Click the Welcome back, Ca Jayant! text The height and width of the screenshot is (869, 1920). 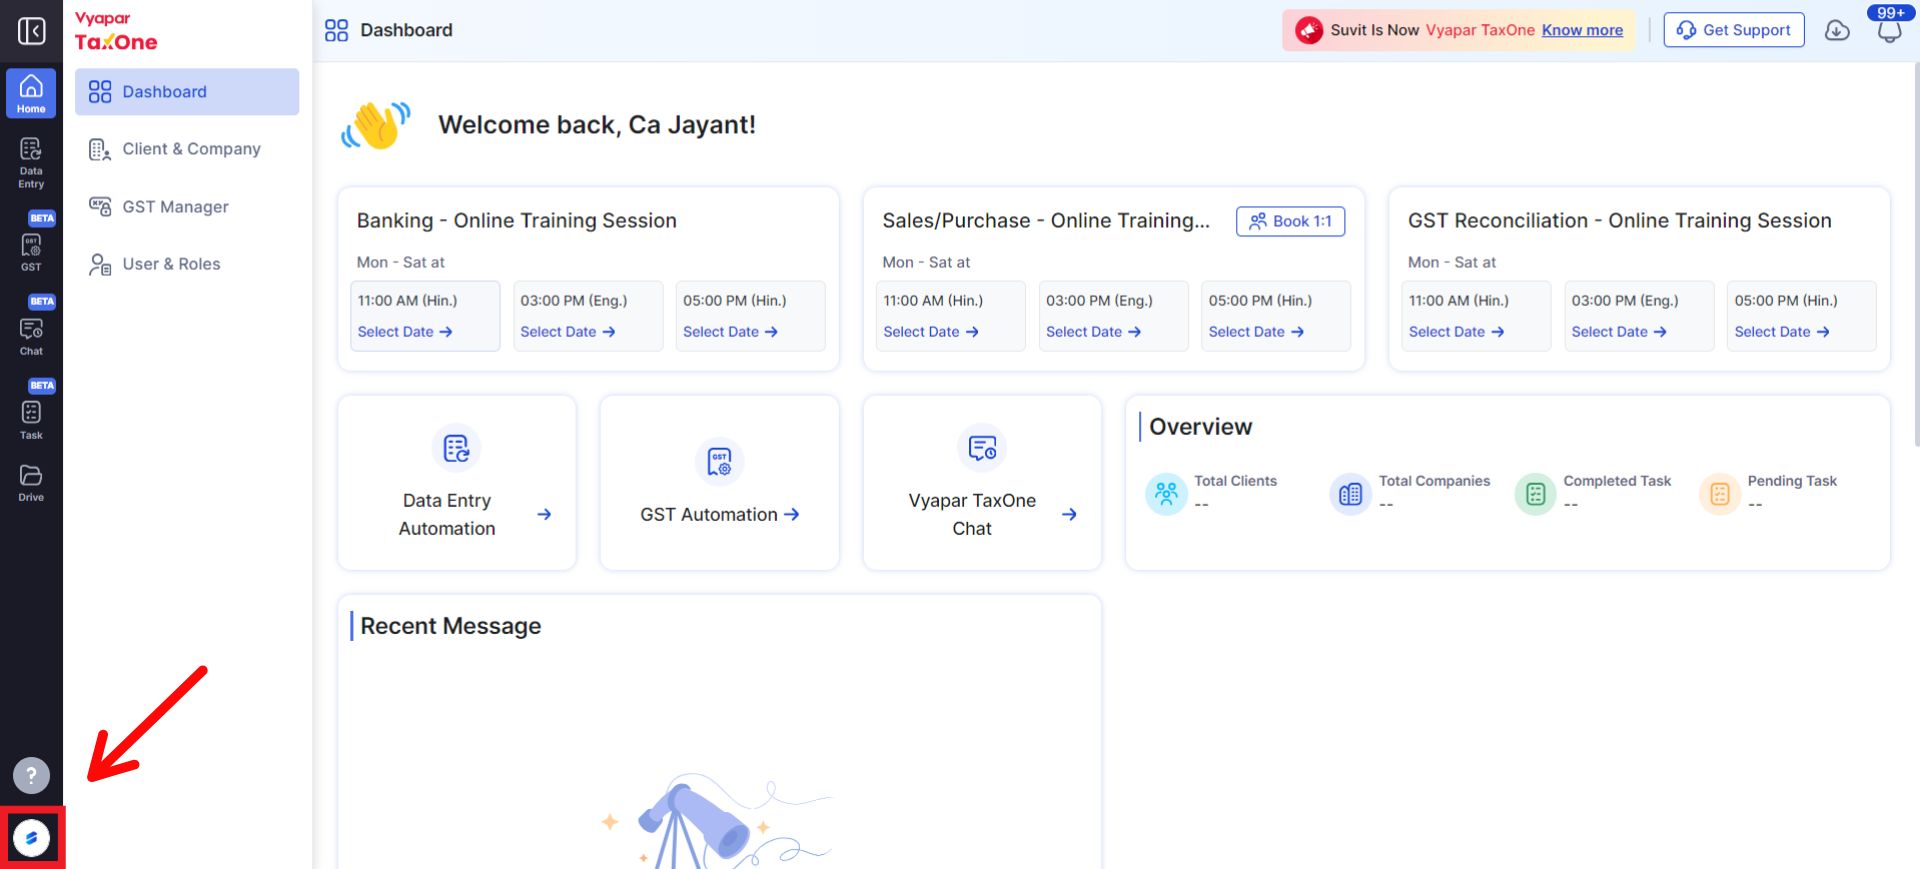pyautogui.click(x=597, y=125)
